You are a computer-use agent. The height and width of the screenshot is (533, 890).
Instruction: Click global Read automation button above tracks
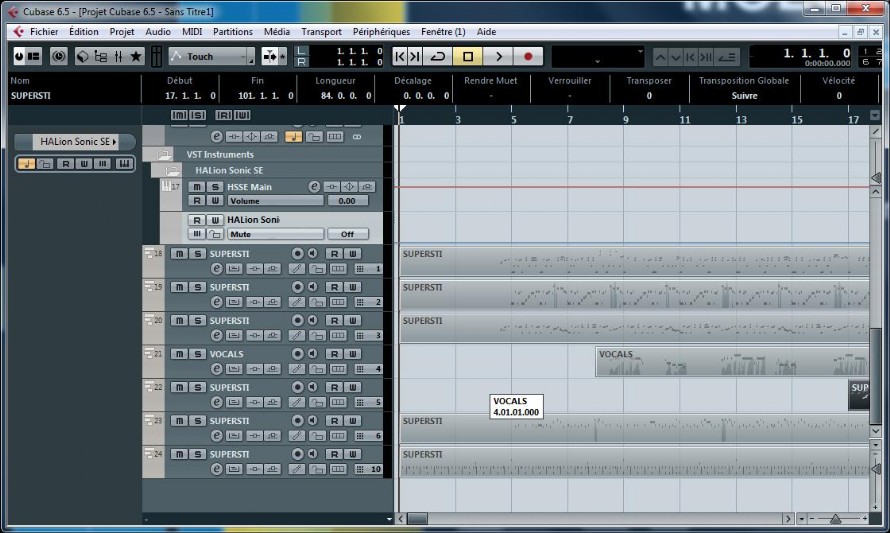coord(224,115)
